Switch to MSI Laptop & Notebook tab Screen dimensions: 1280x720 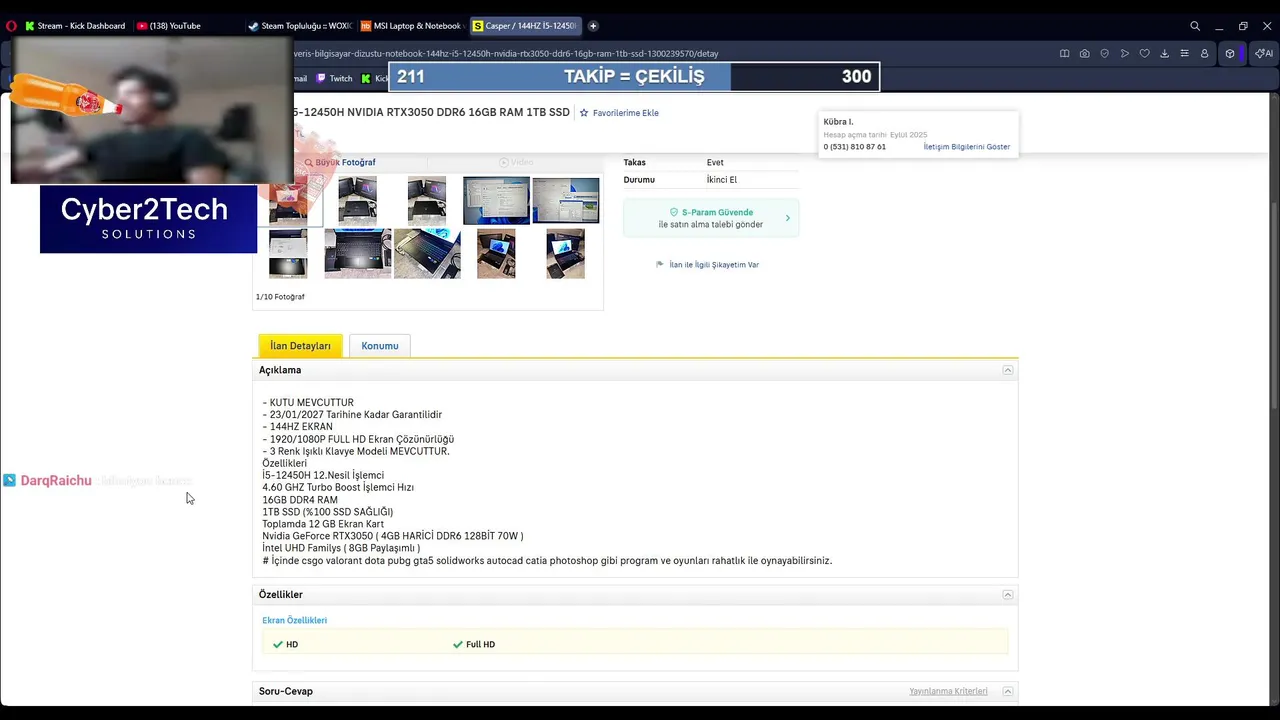pyautogui.click(x=411, y=26)
